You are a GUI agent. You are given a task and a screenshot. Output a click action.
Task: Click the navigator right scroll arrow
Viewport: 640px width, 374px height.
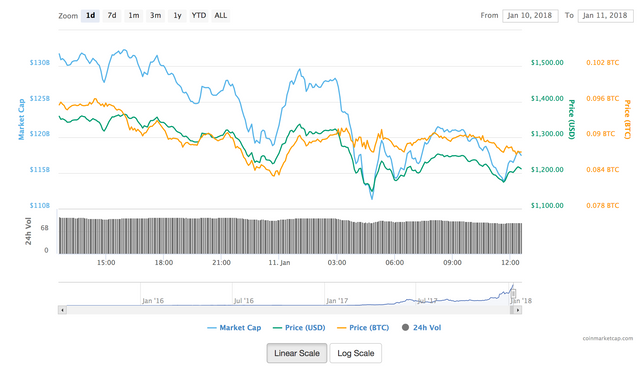pyautogui.click(x=518, y=310)
